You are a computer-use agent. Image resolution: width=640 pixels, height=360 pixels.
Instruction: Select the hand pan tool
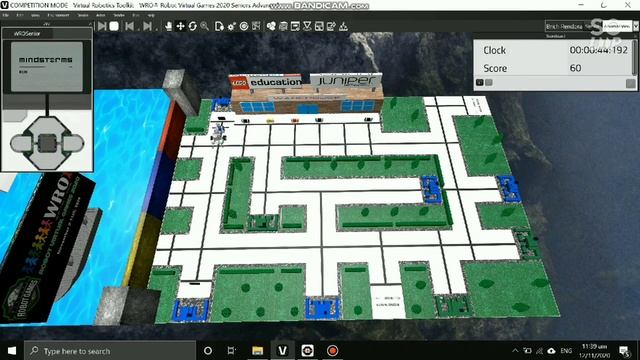(x=168, y=26)
